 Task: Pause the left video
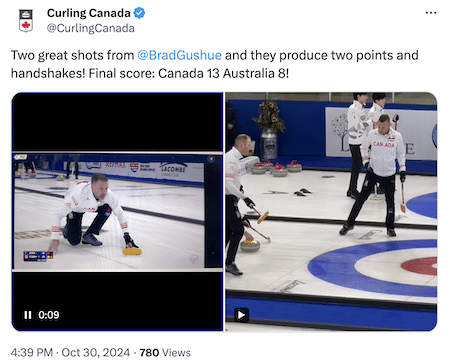[x=28, y=315]
